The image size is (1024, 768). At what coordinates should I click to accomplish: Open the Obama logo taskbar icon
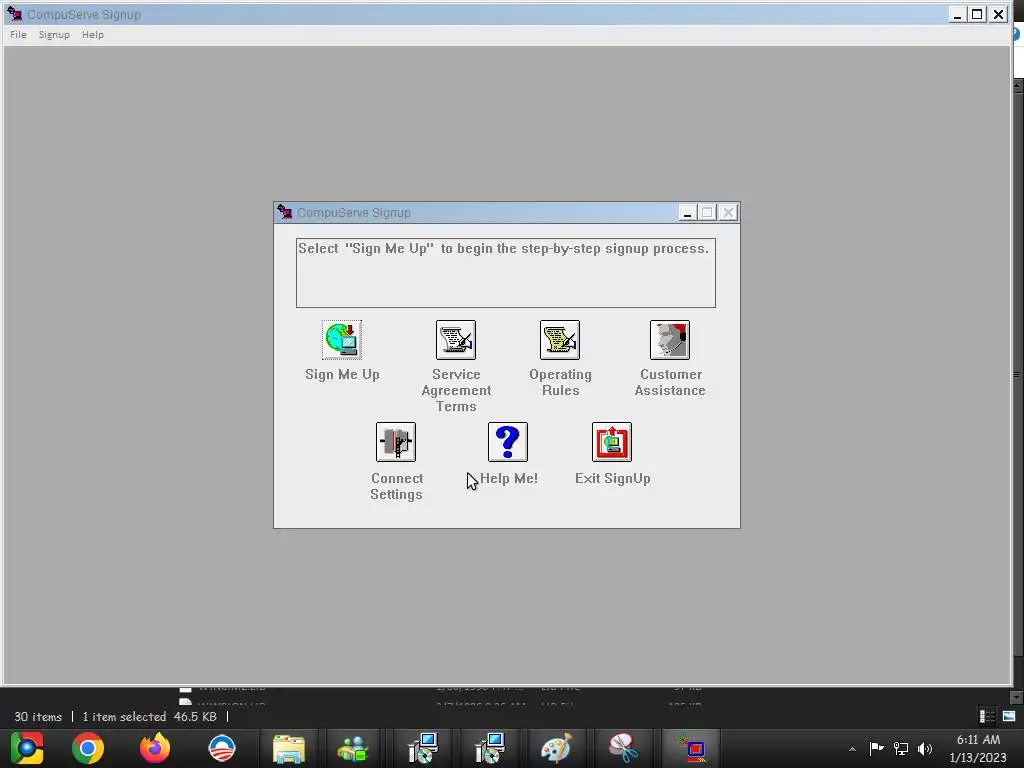tap(221, 748)
